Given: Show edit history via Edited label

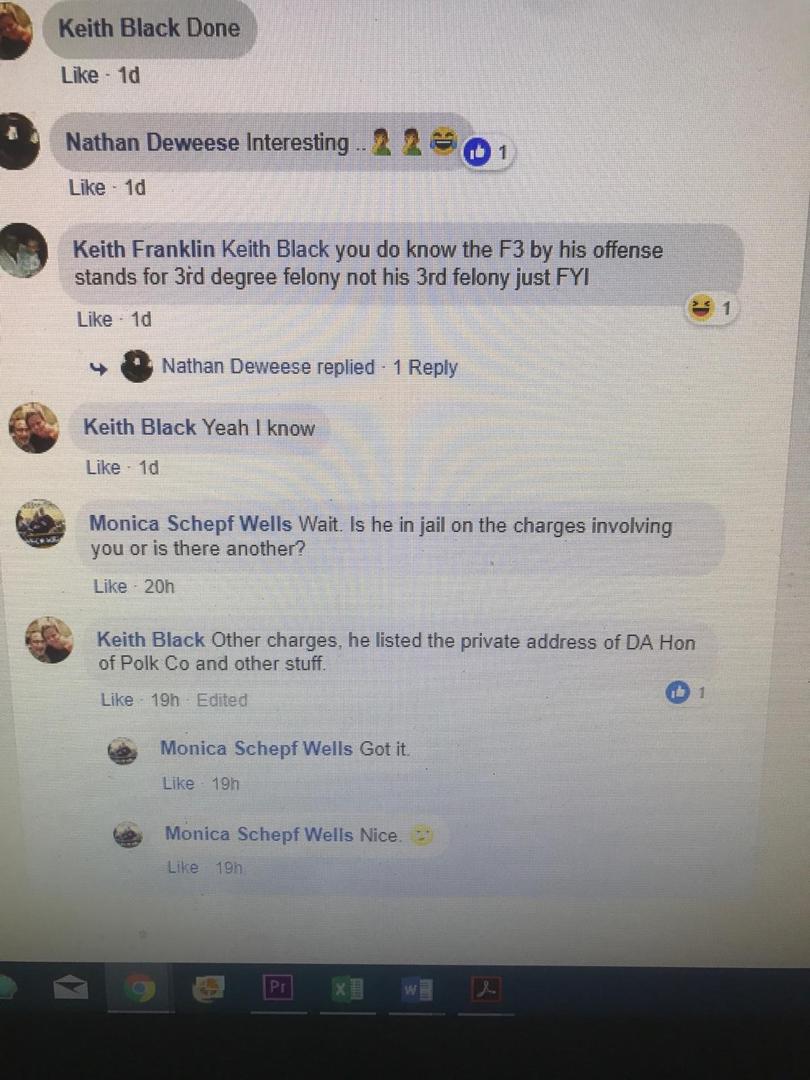Looking at the screenshot, I should pyautogui.click(x=222, y=700).
